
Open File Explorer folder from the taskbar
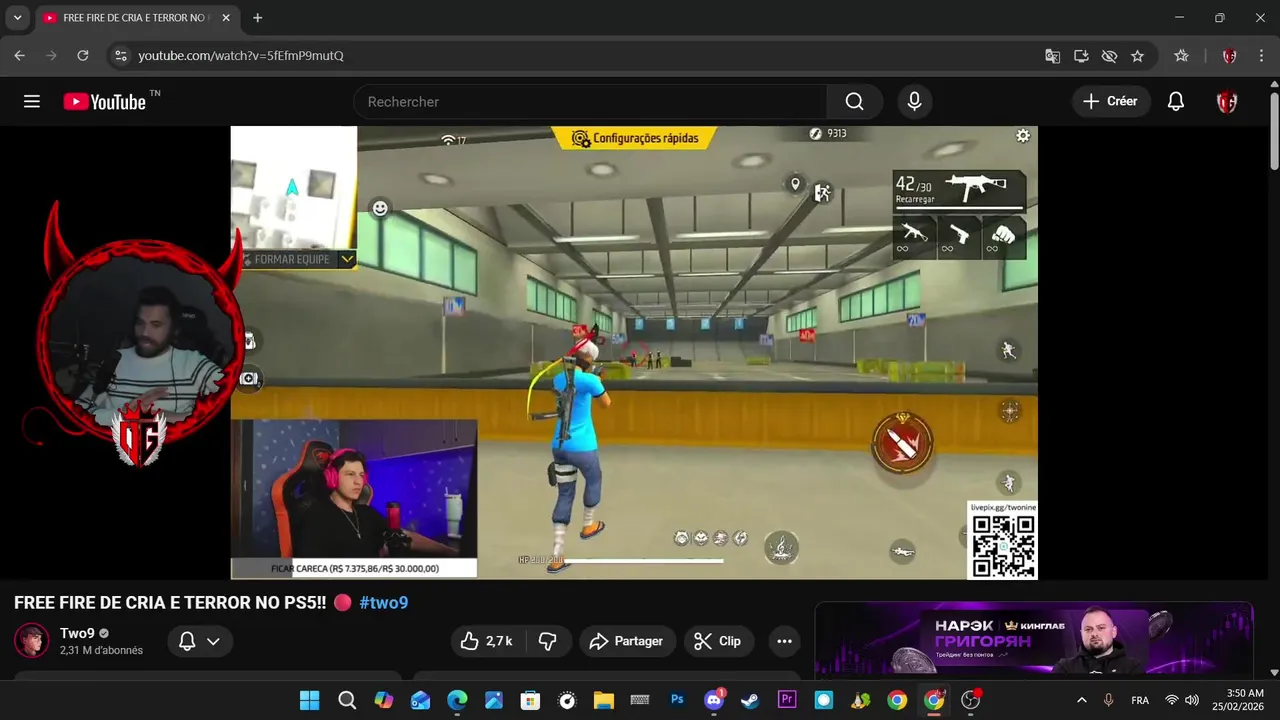click(603, 700)
